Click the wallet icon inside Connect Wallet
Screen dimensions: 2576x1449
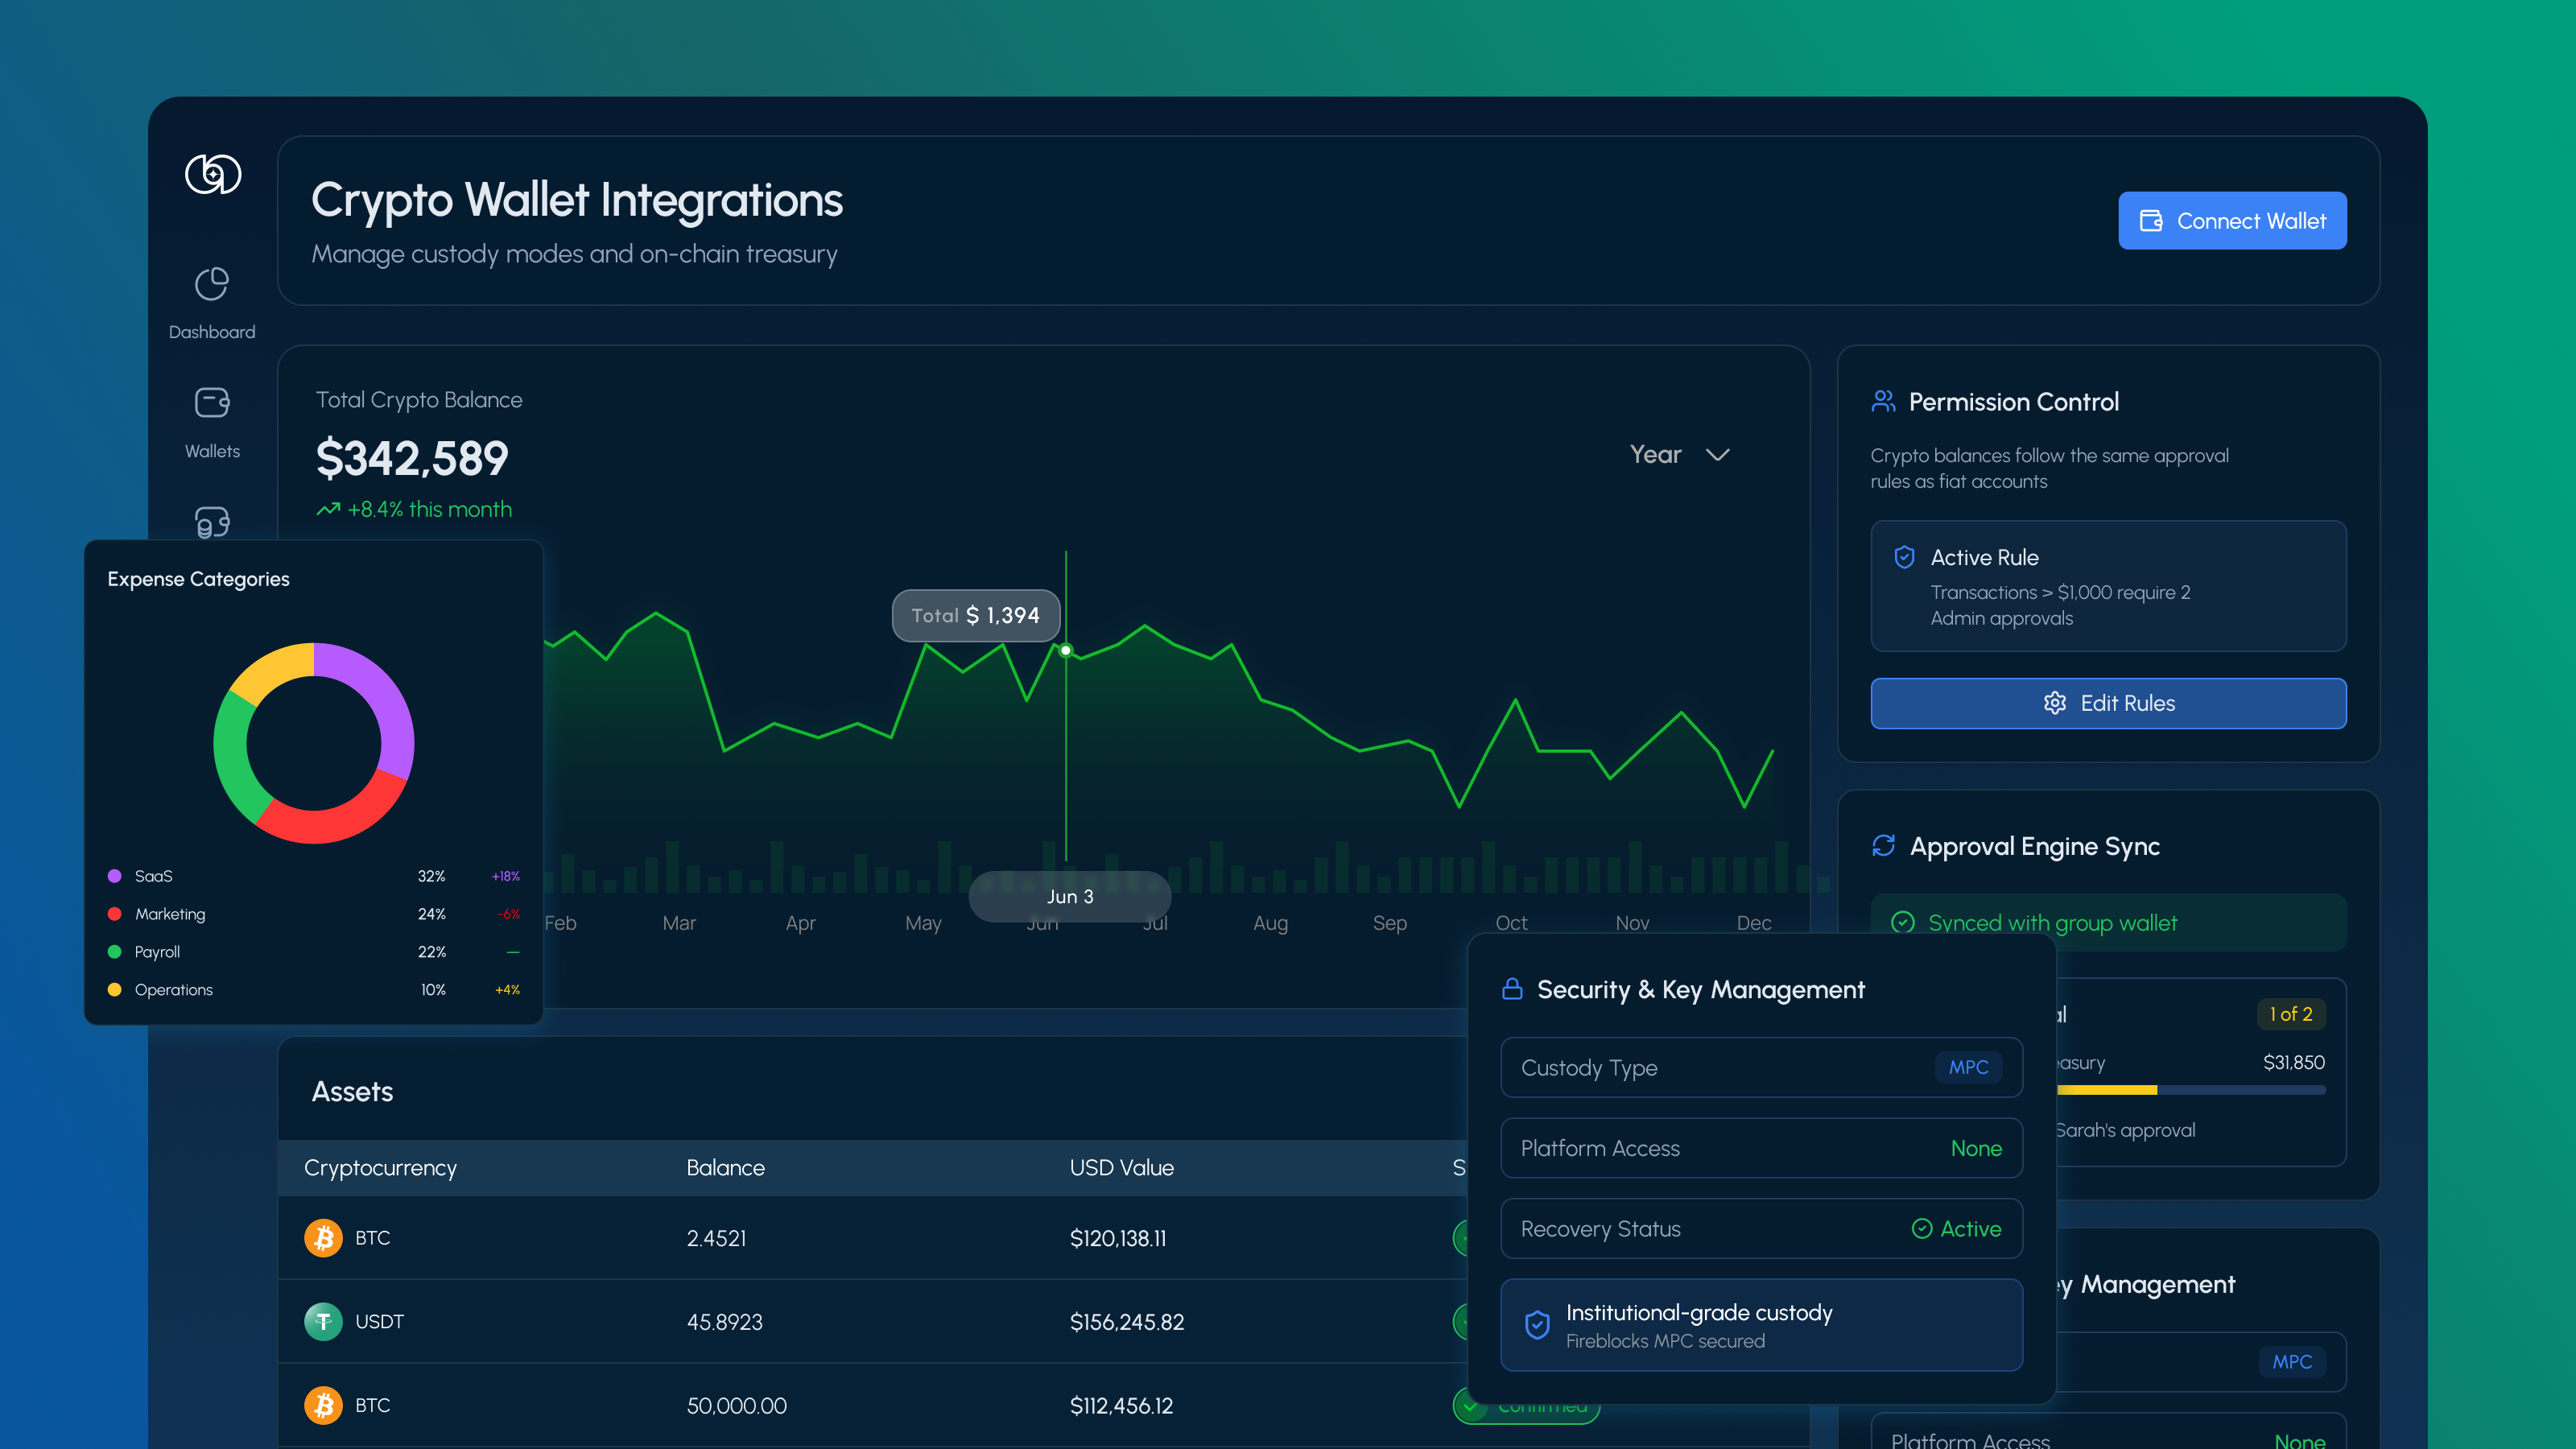coord(2151,221)
